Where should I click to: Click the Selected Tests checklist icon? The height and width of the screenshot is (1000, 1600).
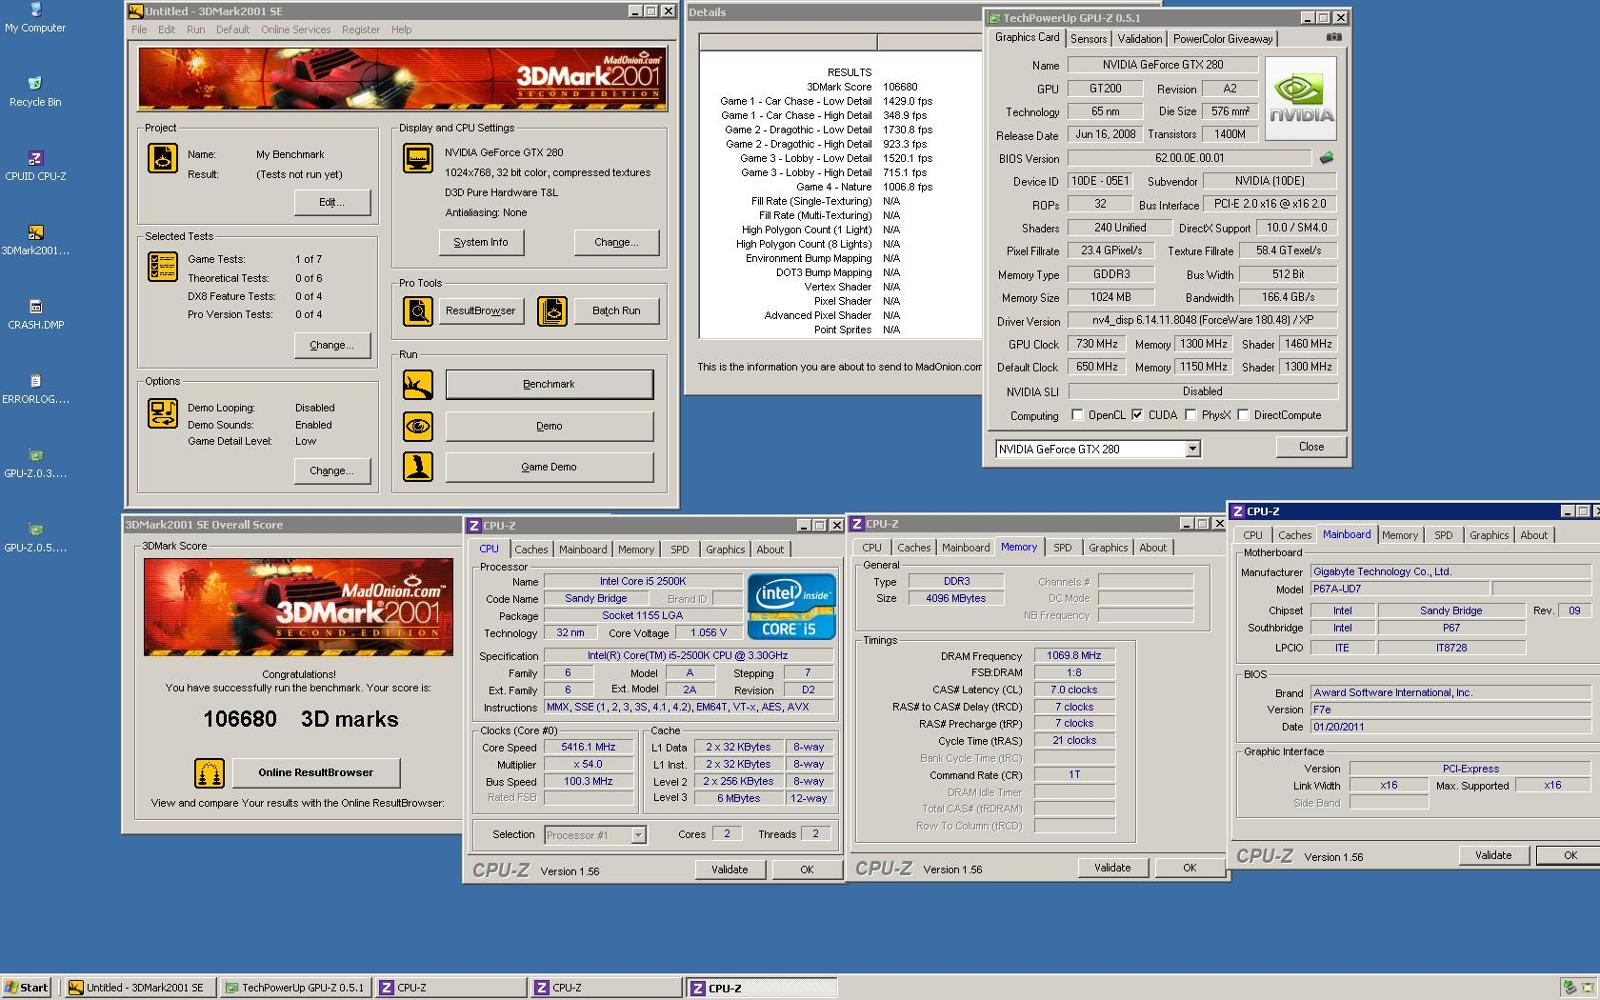point(163,267)
